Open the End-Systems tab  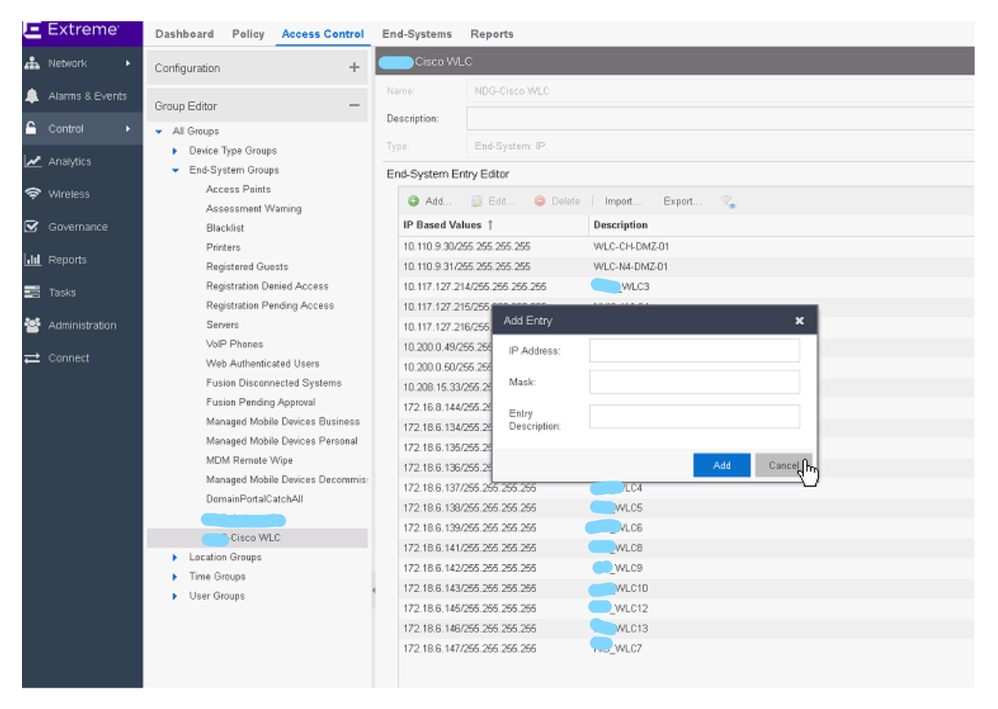coord(417,34)
